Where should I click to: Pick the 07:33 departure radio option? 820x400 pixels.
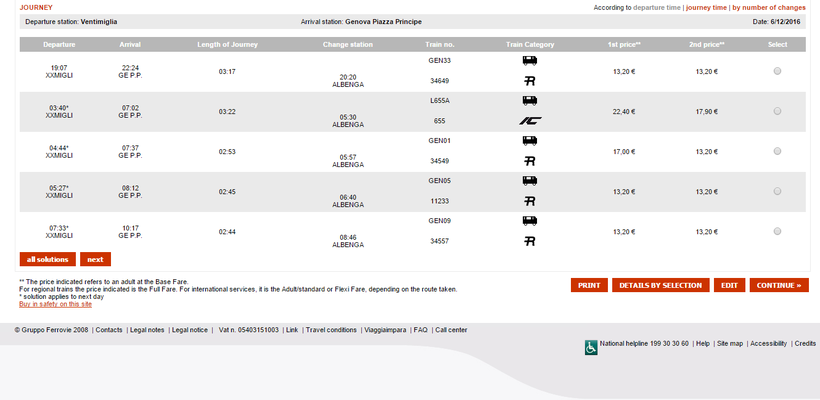777,231
